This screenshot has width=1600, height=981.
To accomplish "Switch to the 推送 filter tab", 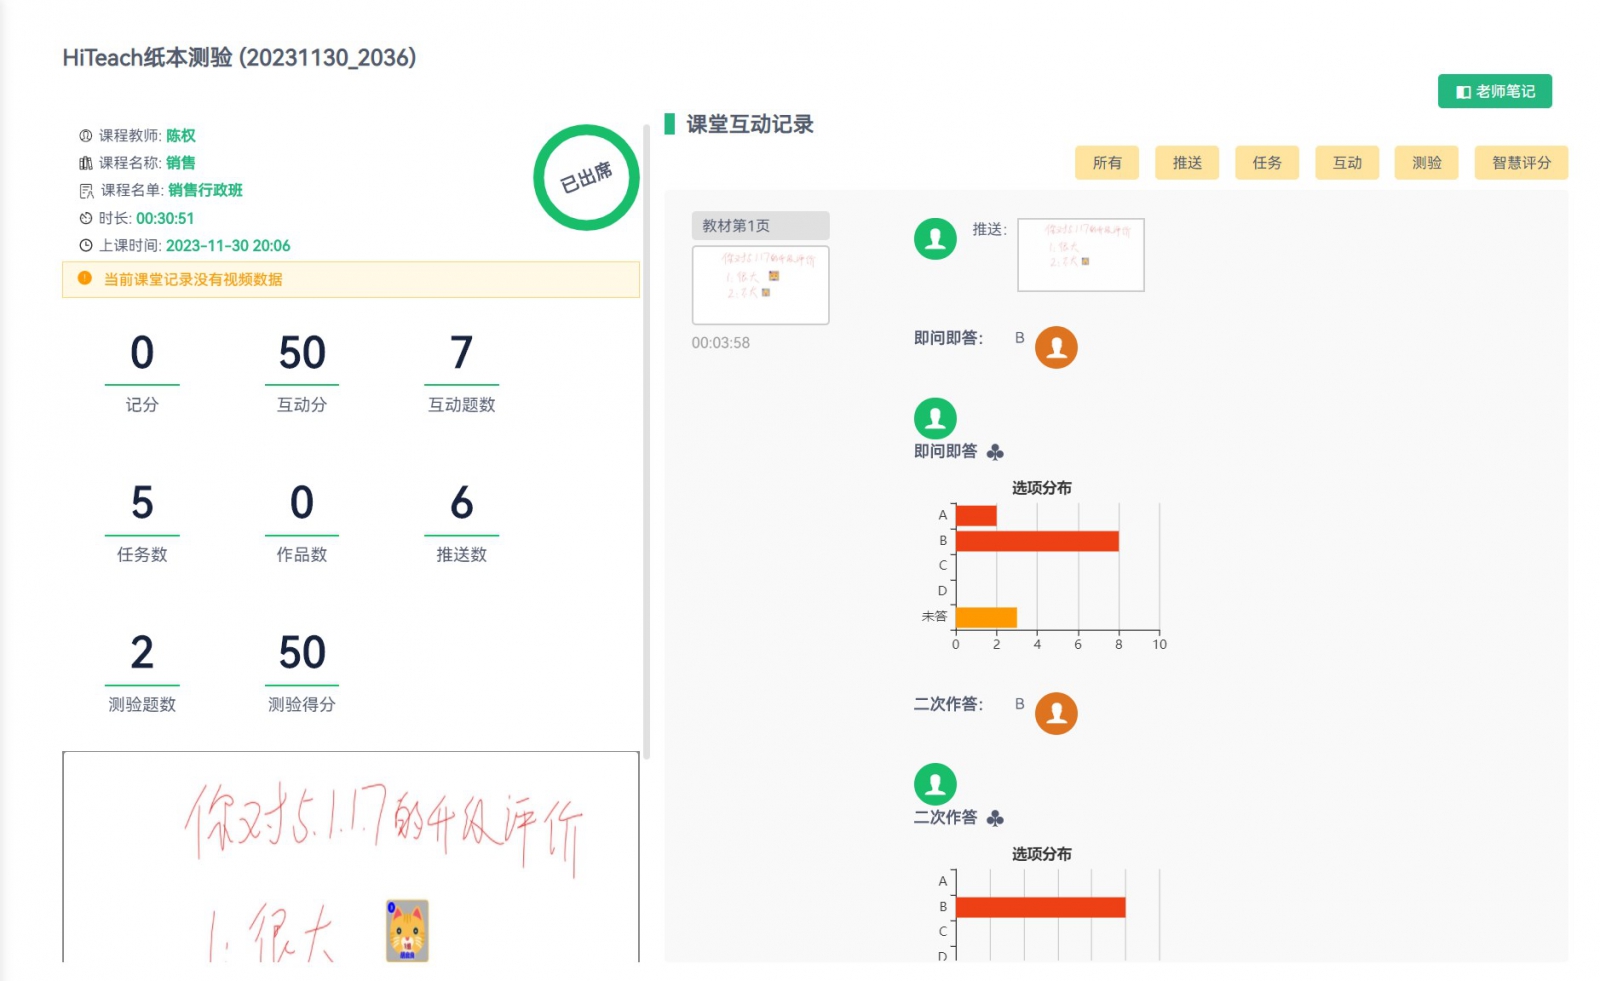I will click(1186, 163).
